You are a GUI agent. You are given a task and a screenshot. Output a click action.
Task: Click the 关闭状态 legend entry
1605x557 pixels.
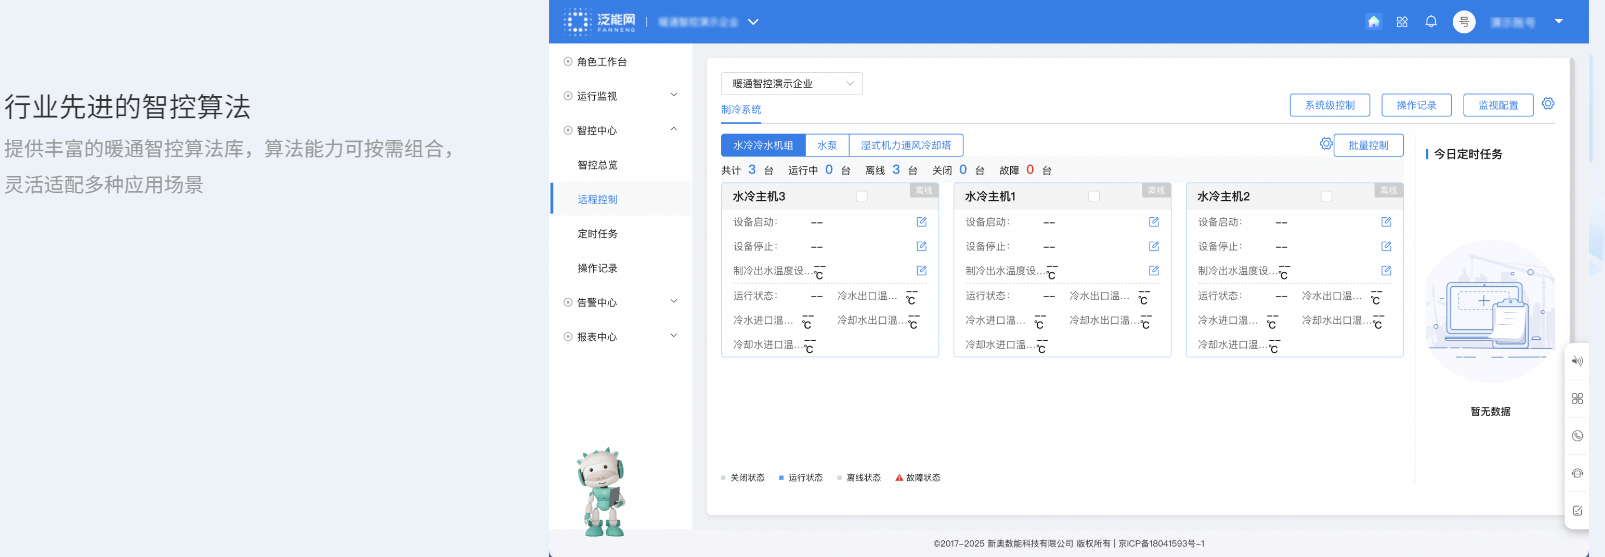pos(743,478)
